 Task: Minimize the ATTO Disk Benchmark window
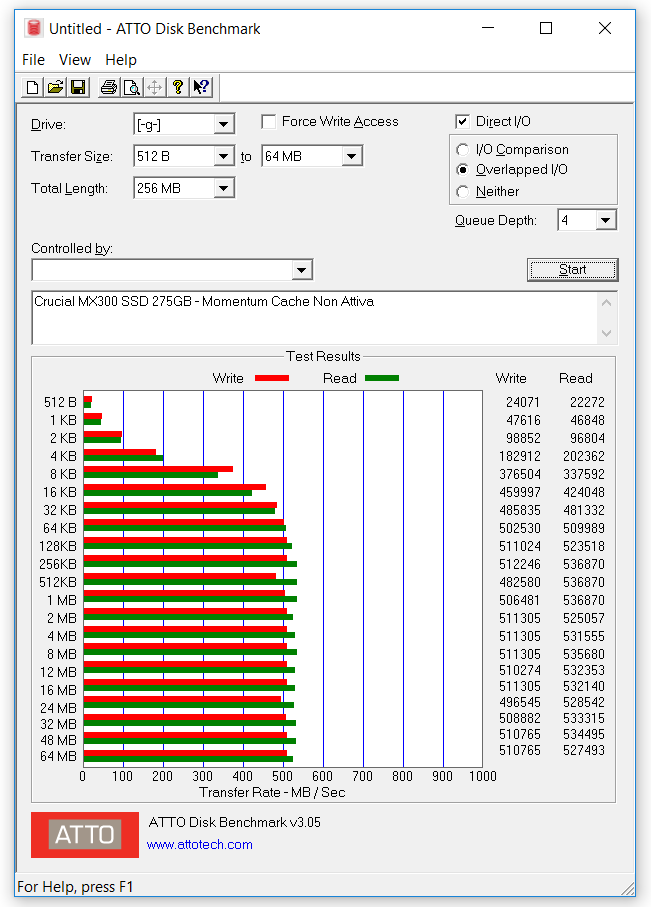tap(488, 28)
